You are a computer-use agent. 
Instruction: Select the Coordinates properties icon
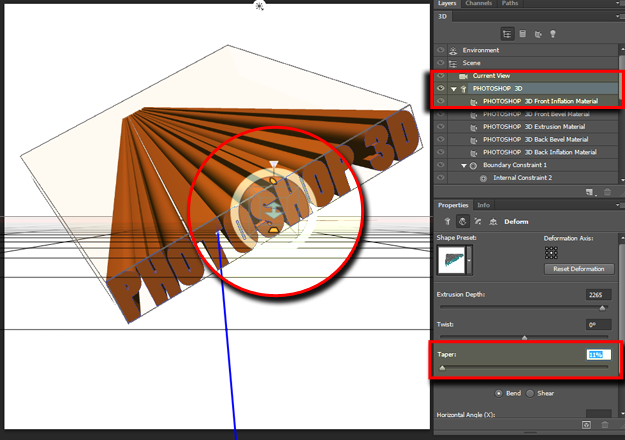[492, 221]
